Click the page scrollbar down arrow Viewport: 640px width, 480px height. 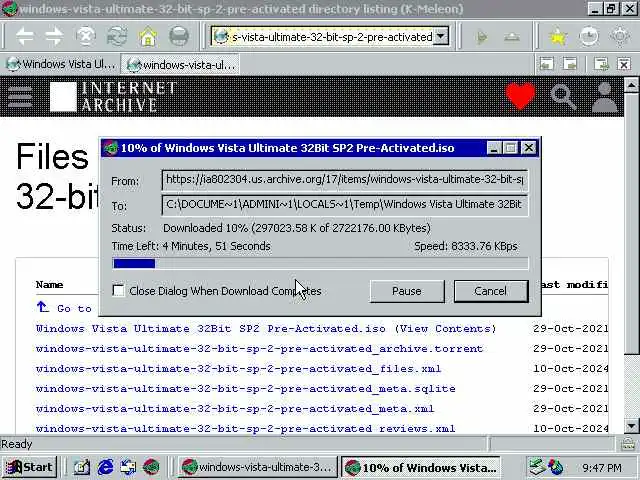point(631,427)
